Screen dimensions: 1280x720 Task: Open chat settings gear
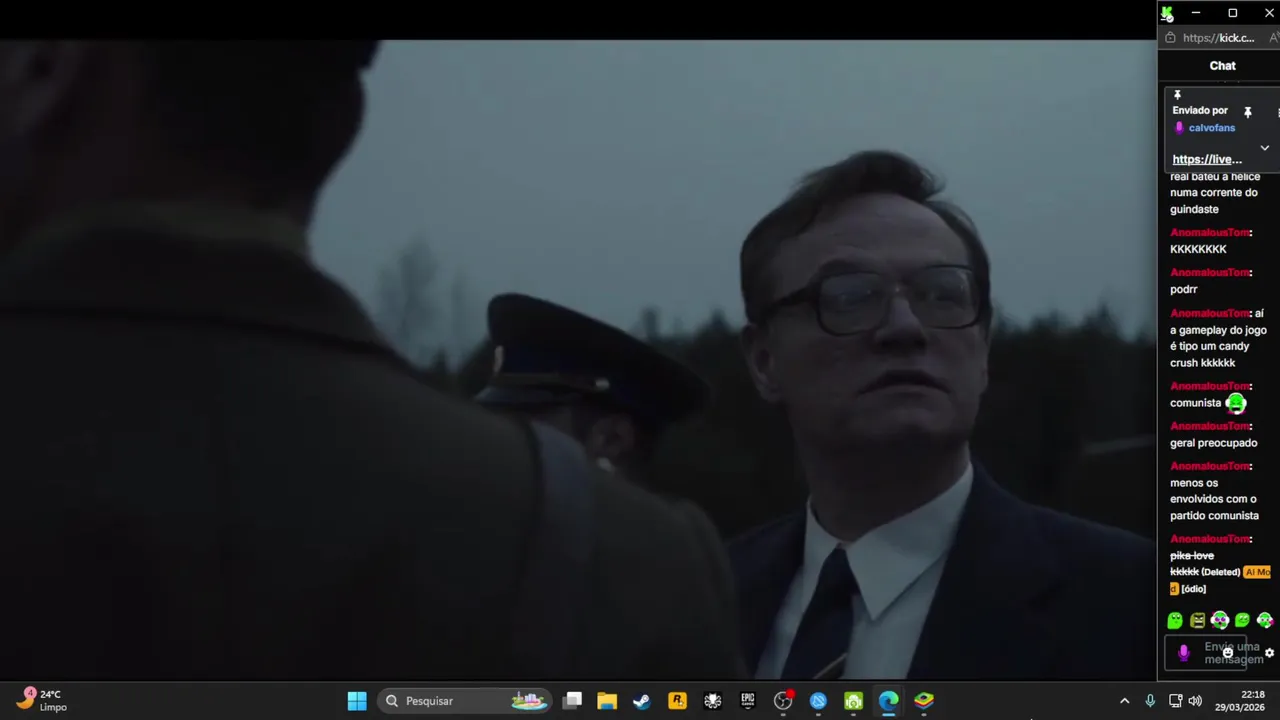click(1269, 653)
